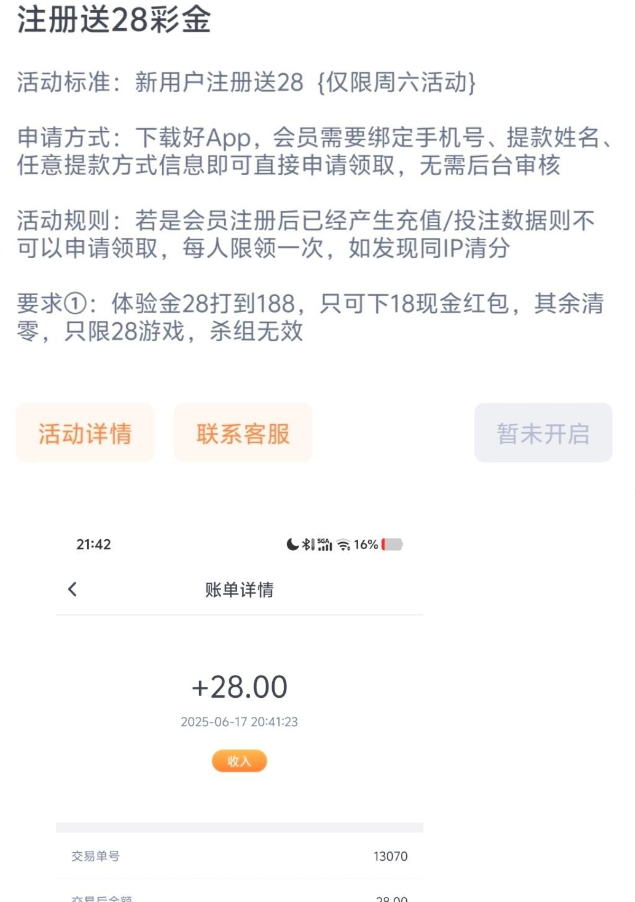Click the 账单详情 screen title
The width and height of the screenshot is (635, 902).
click(x=239, y=590)
